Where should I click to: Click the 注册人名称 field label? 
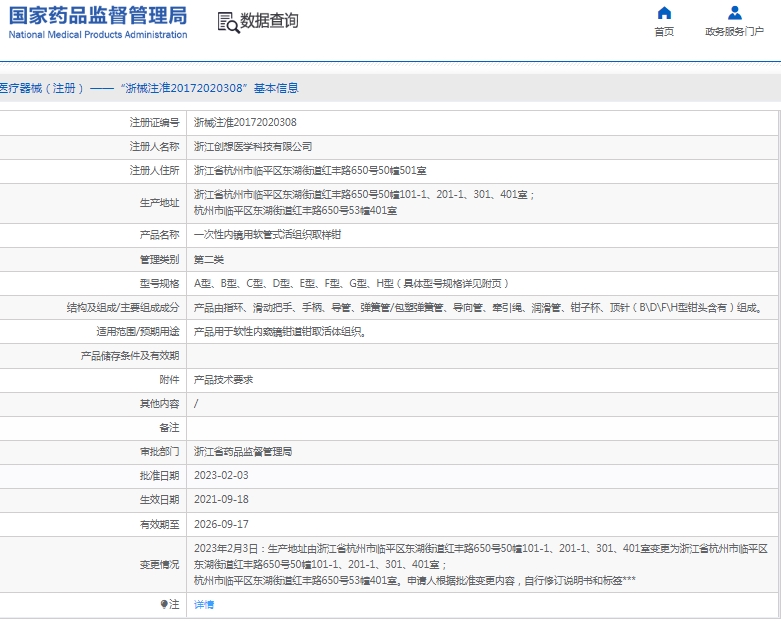(154, 146)
